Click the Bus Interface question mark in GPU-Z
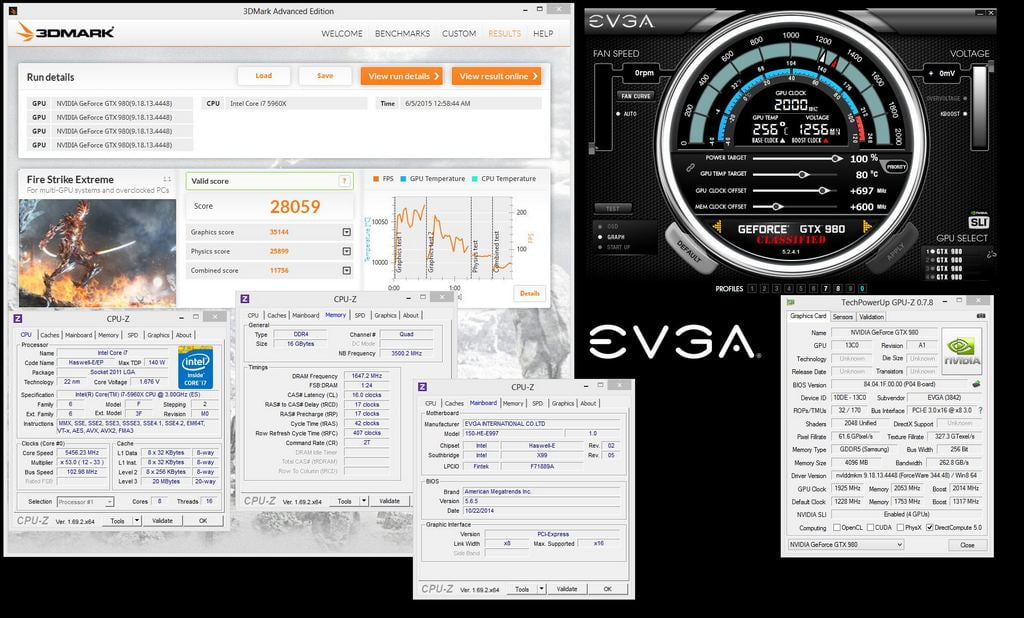Image resolution: width=1024 pixels, height=618 pixels. point(981,410)
